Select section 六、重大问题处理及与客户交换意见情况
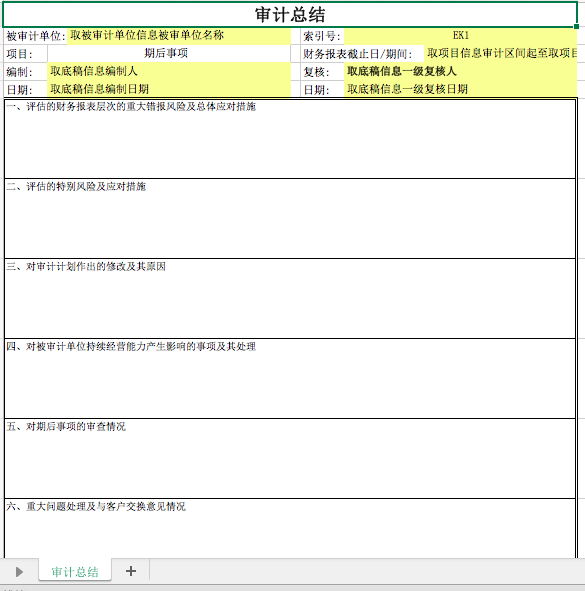585x591 pixels. [290, 528]
